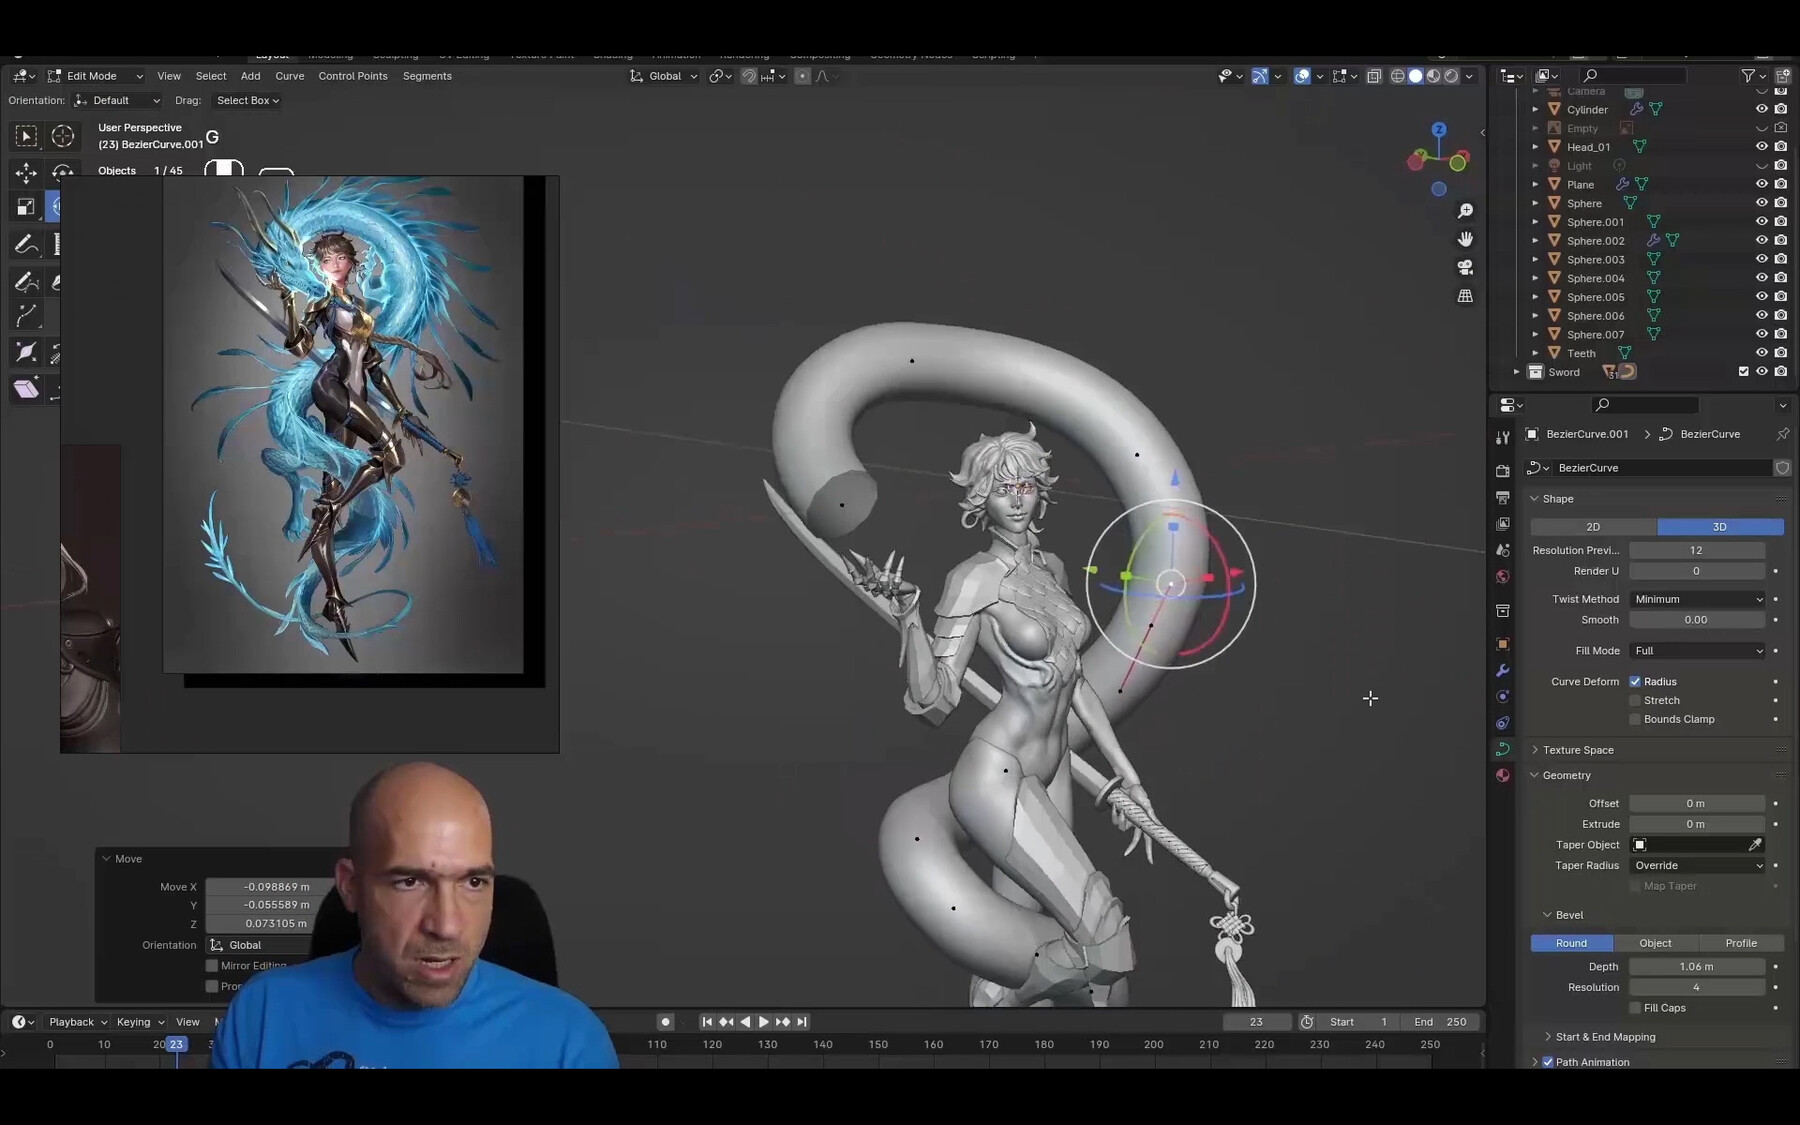The width and height of the screenshot is (1800, 1125).
Task: Set curve shape to 2D
Action: click(x=1593, y=527)
